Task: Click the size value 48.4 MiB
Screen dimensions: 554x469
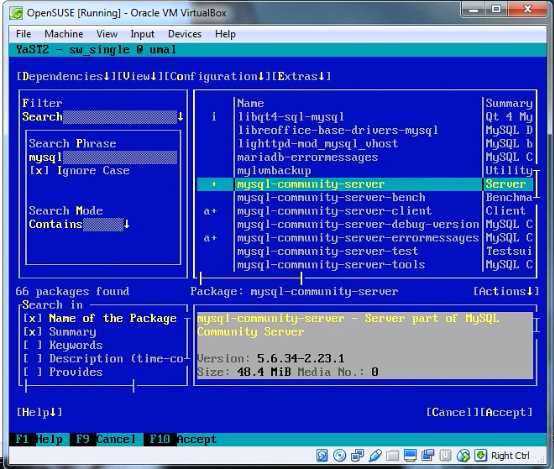Action: 264,372
